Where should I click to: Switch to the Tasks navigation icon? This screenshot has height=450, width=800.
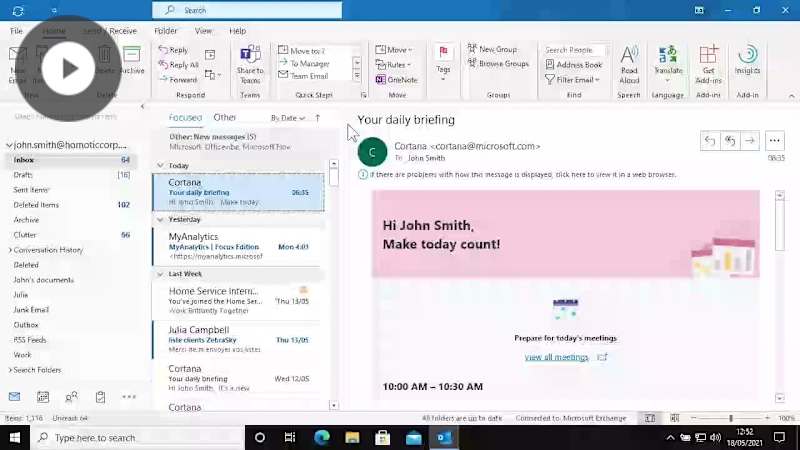pyautogui.click(x=100, y=396)
